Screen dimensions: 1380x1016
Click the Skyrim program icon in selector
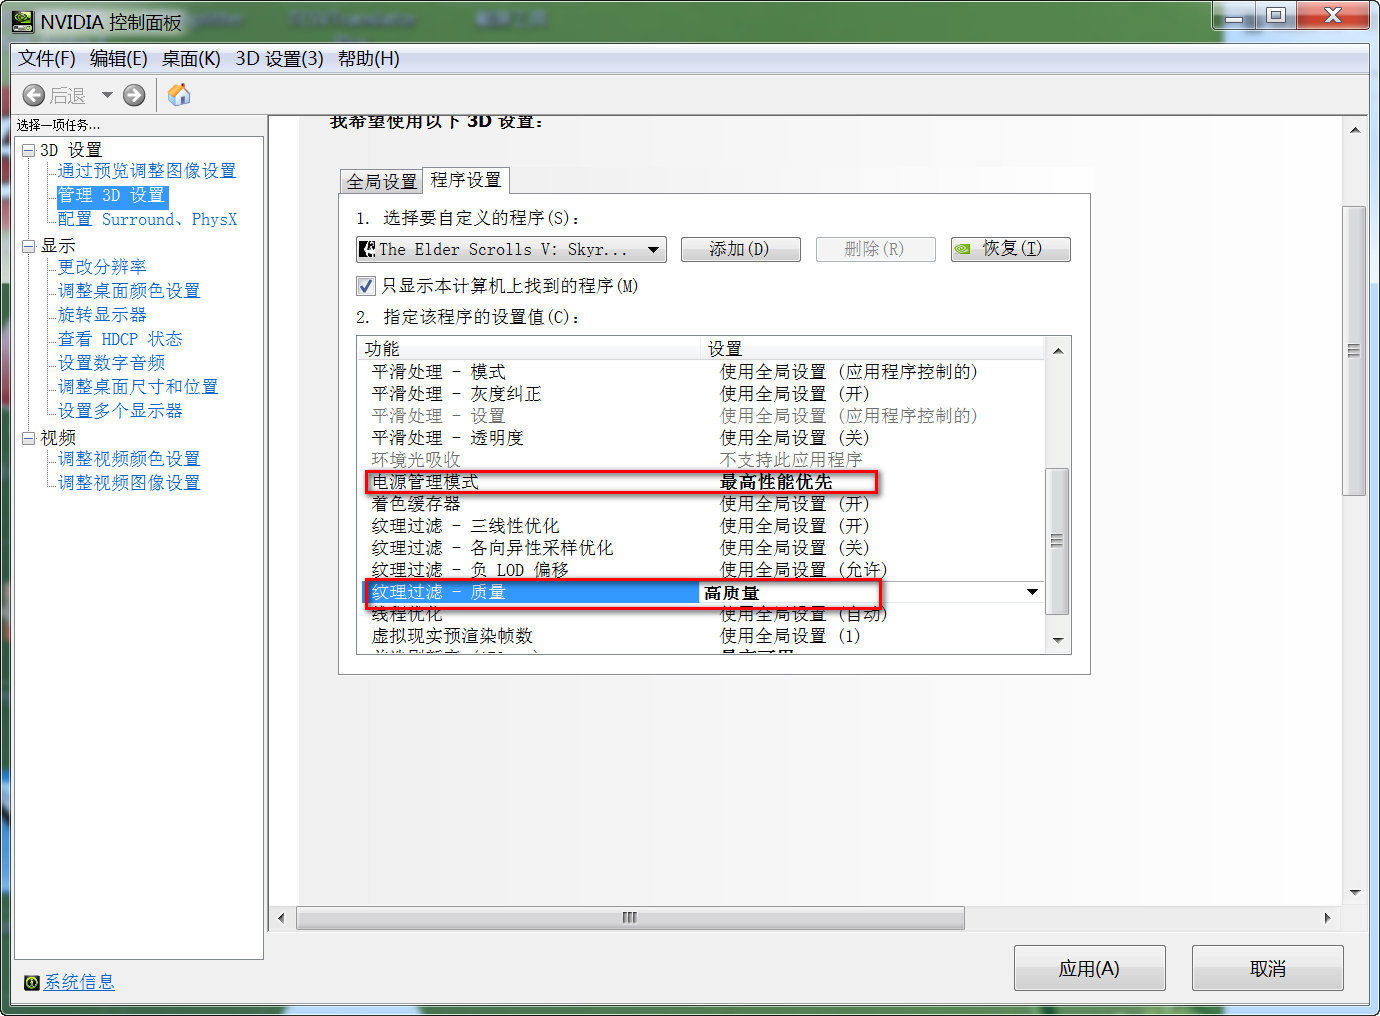click(367, 249)
